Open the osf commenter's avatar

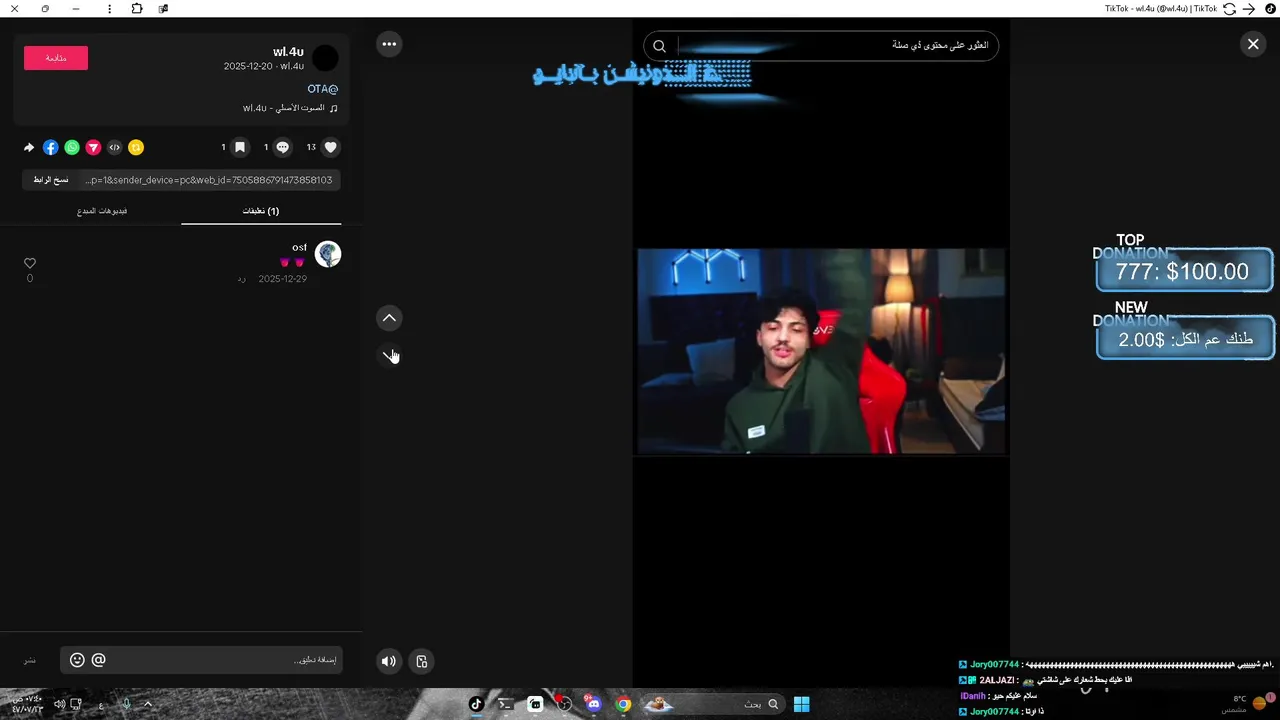click(x=328, y=254)
